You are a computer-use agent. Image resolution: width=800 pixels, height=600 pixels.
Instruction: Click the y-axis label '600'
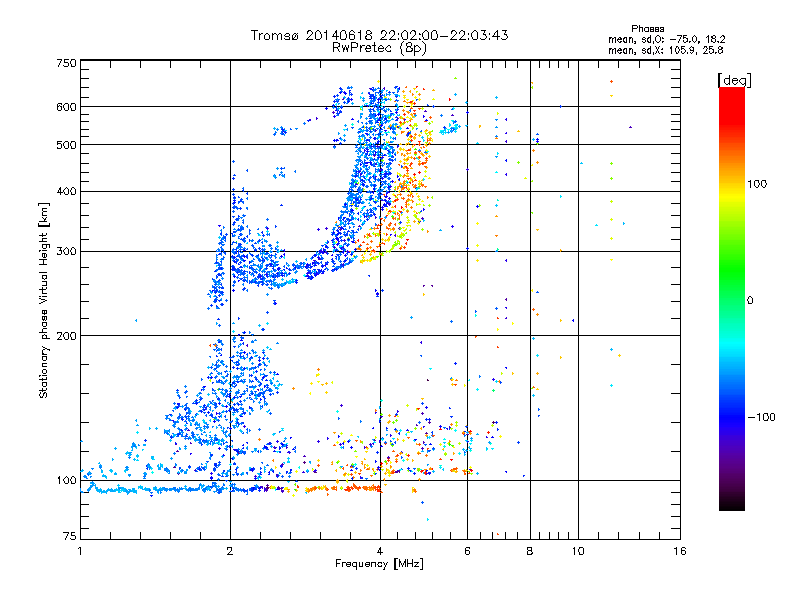[66, 107]
